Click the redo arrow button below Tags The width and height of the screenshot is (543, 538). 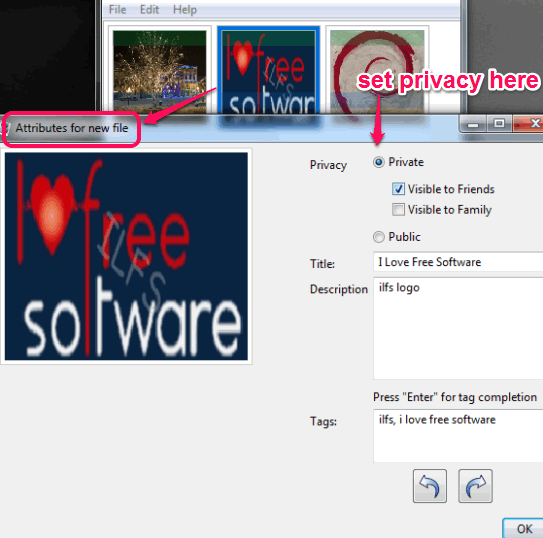pyautogui.click(x=475, y=486)
